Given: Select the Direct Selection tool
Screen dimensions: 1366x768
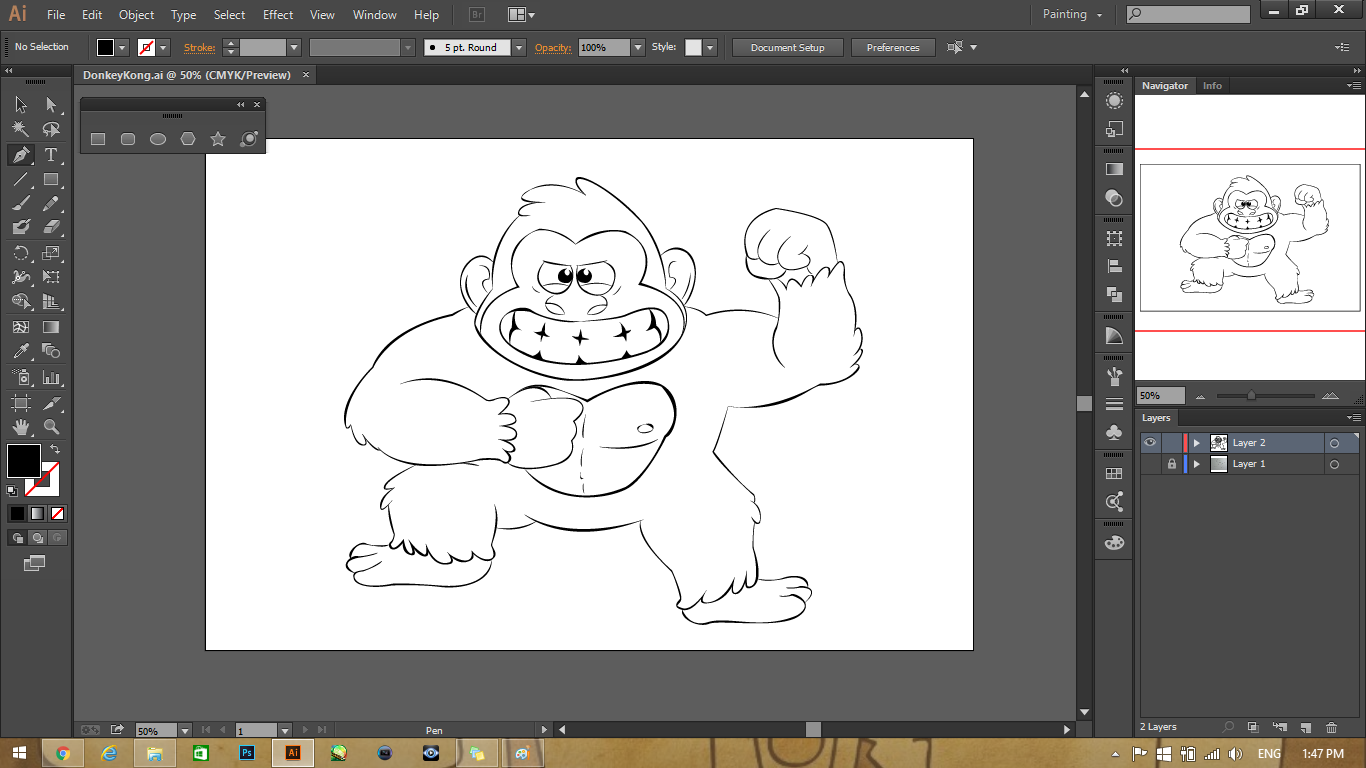Looking at the screenshot, I should 51,104.
